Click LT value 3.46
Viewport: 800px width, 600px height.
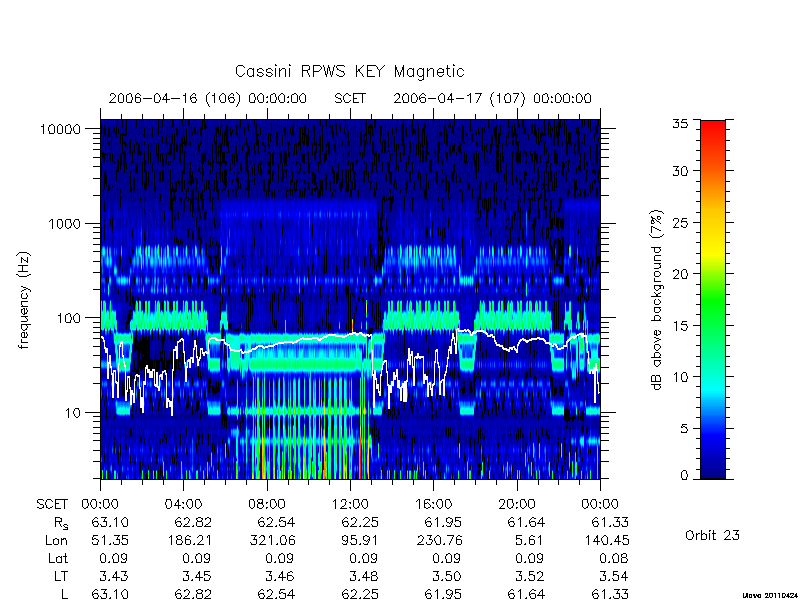point(281,577)
